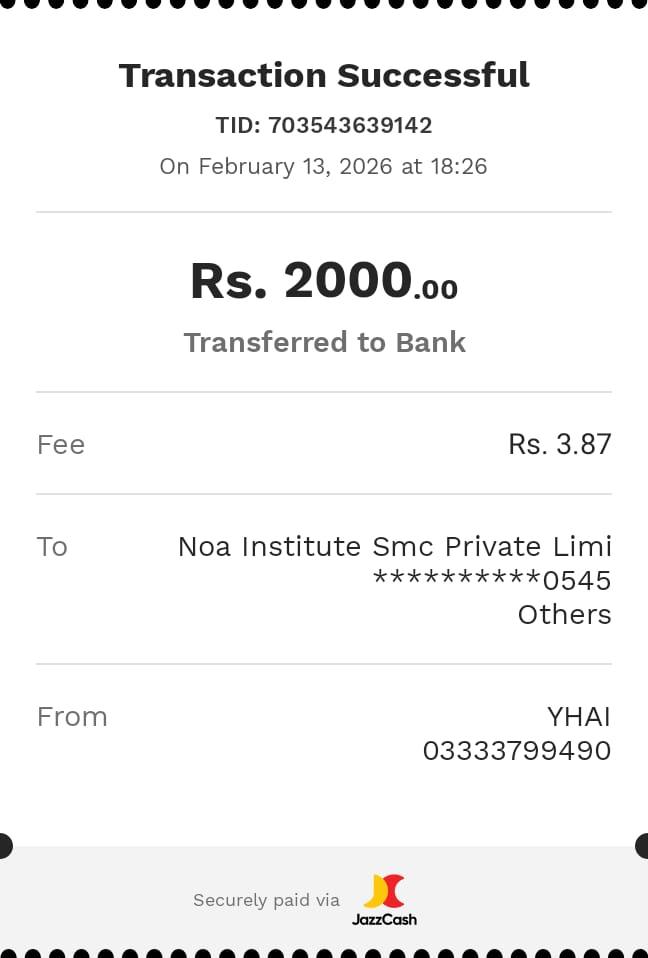648x958 pixels.
Task: Click the left receipt notch dot
Action: (x=4, y=846)
